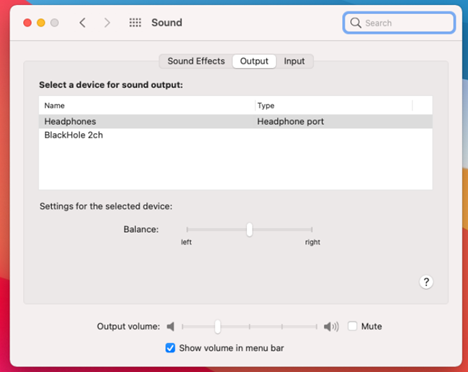The image size is (468, 372).
Task: Switch to the Input tab
Action: pos(294,61)
